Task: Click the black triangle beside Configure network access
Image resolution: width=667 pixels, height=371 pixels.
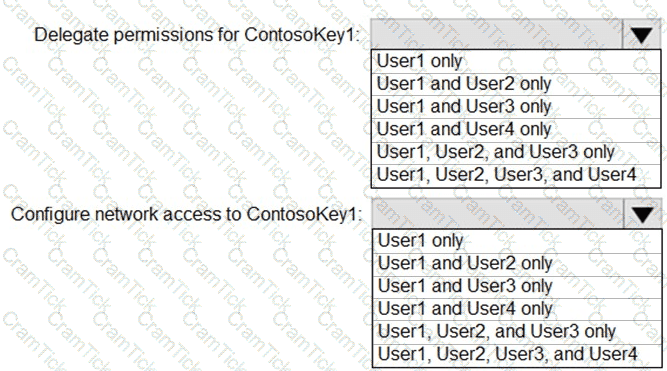Action: 642,215
